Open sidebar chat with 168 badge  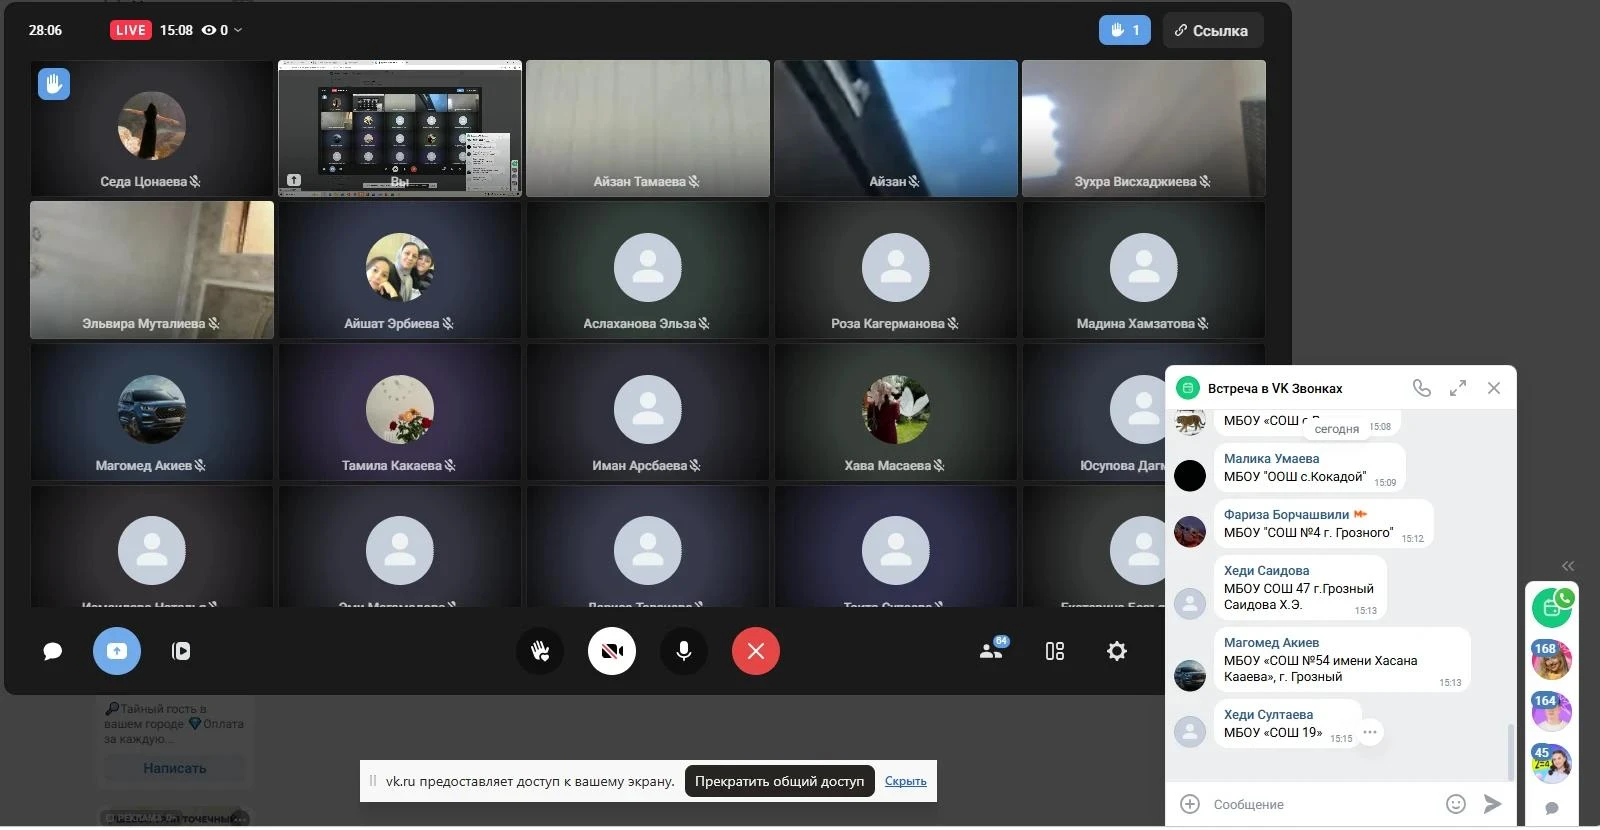(1552, 660)
